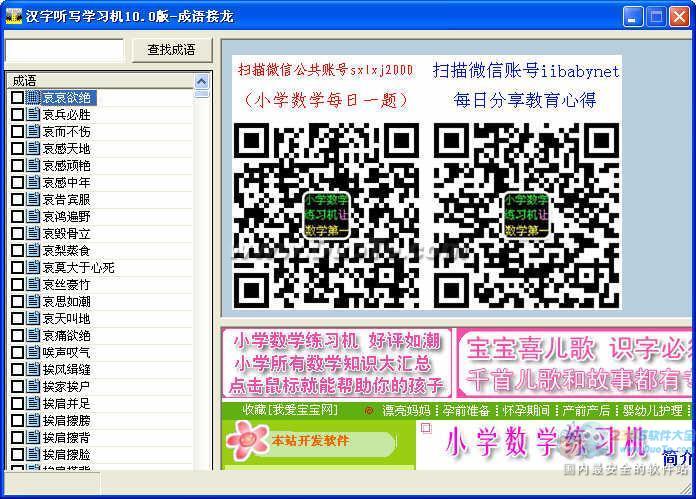The height and width of the screenshot is (499, 696).
Task: Click the idiom list scrollbar up arrow
Action: 202,81
